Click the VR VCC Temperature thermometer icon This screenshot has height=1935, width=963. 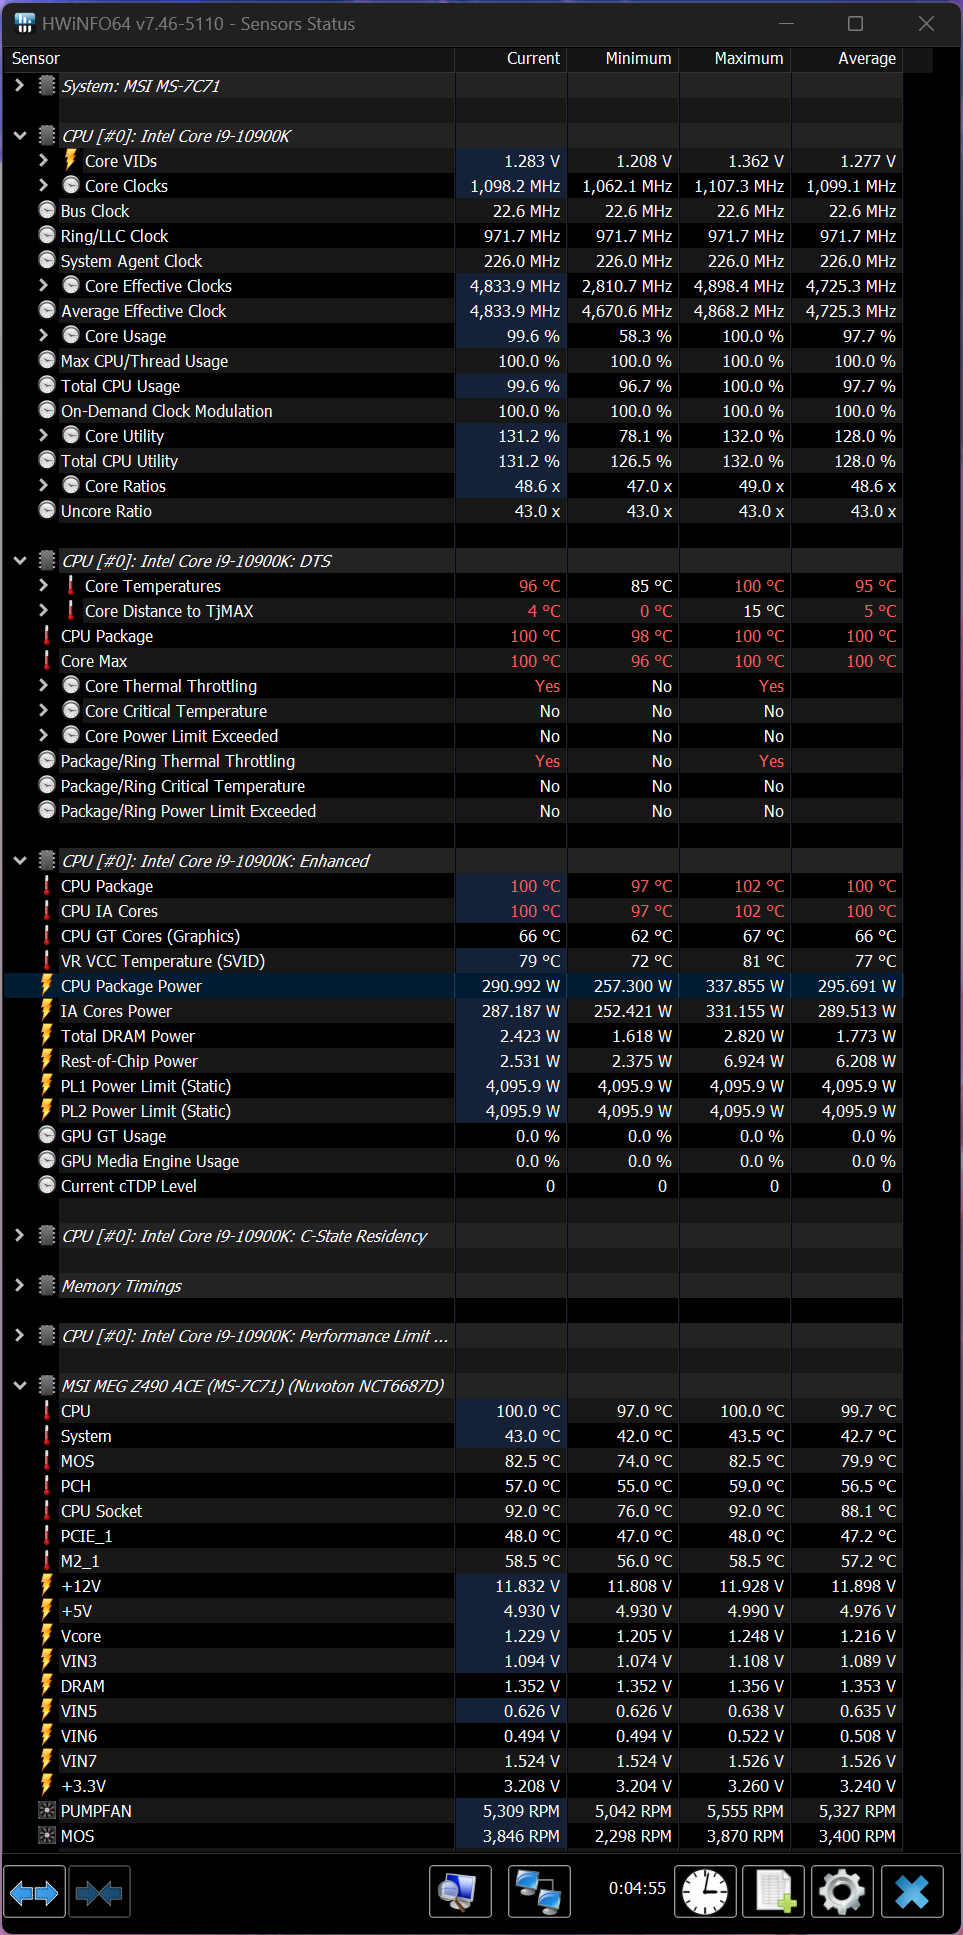(47, 960)
